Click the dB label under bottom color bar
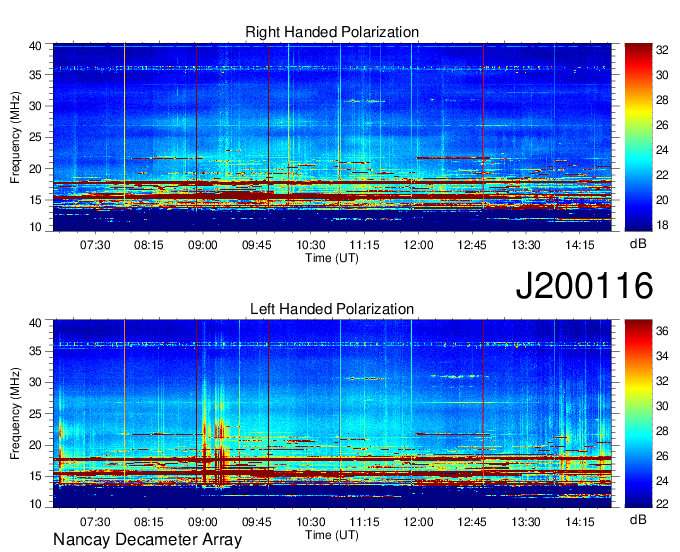Screen dimensions: 680x552 (x=638, y=519)
